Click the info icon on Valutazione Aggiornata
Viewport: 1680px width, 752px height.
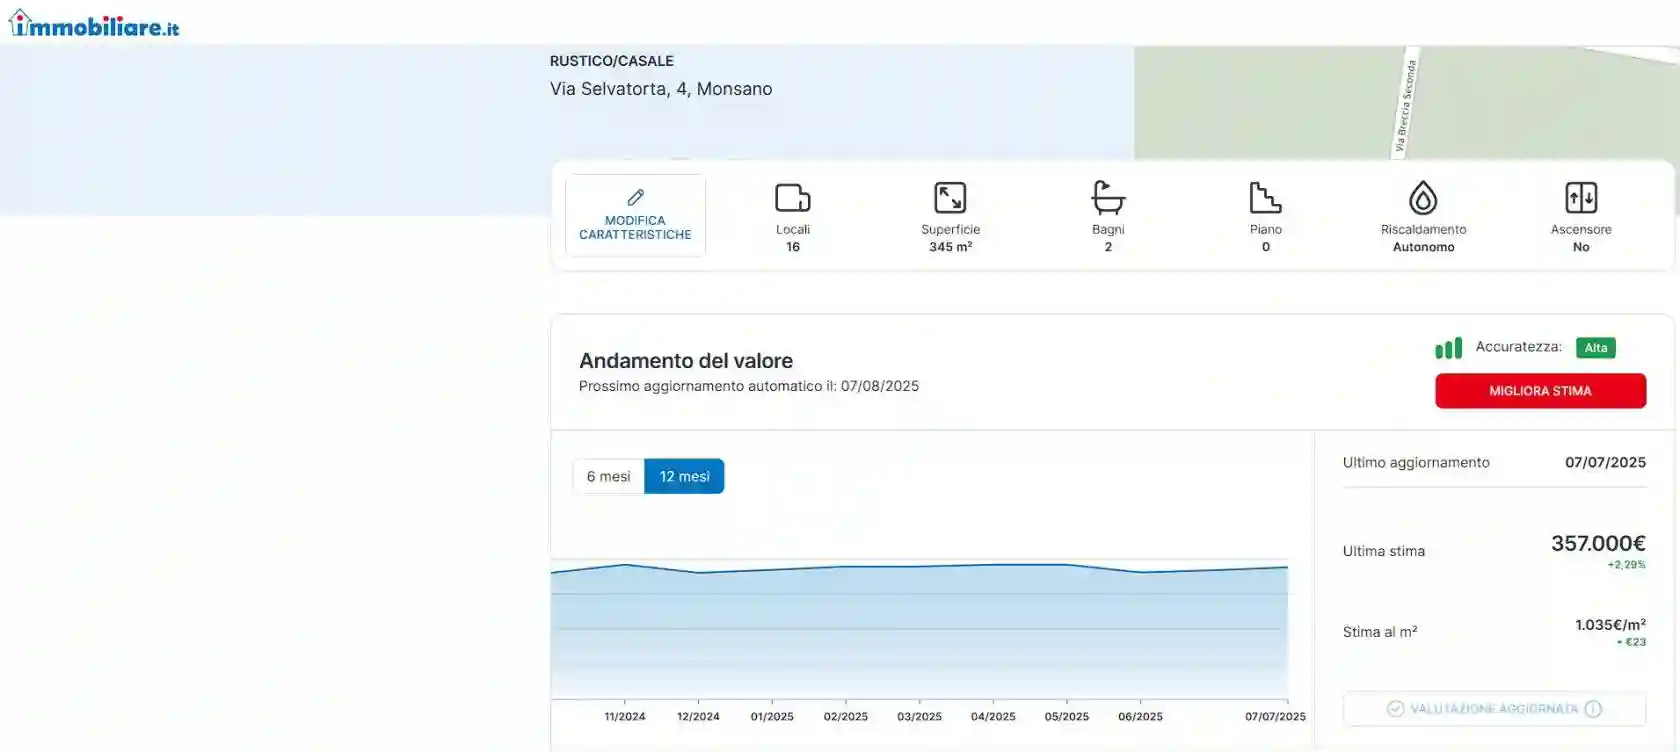[1593, 709]
